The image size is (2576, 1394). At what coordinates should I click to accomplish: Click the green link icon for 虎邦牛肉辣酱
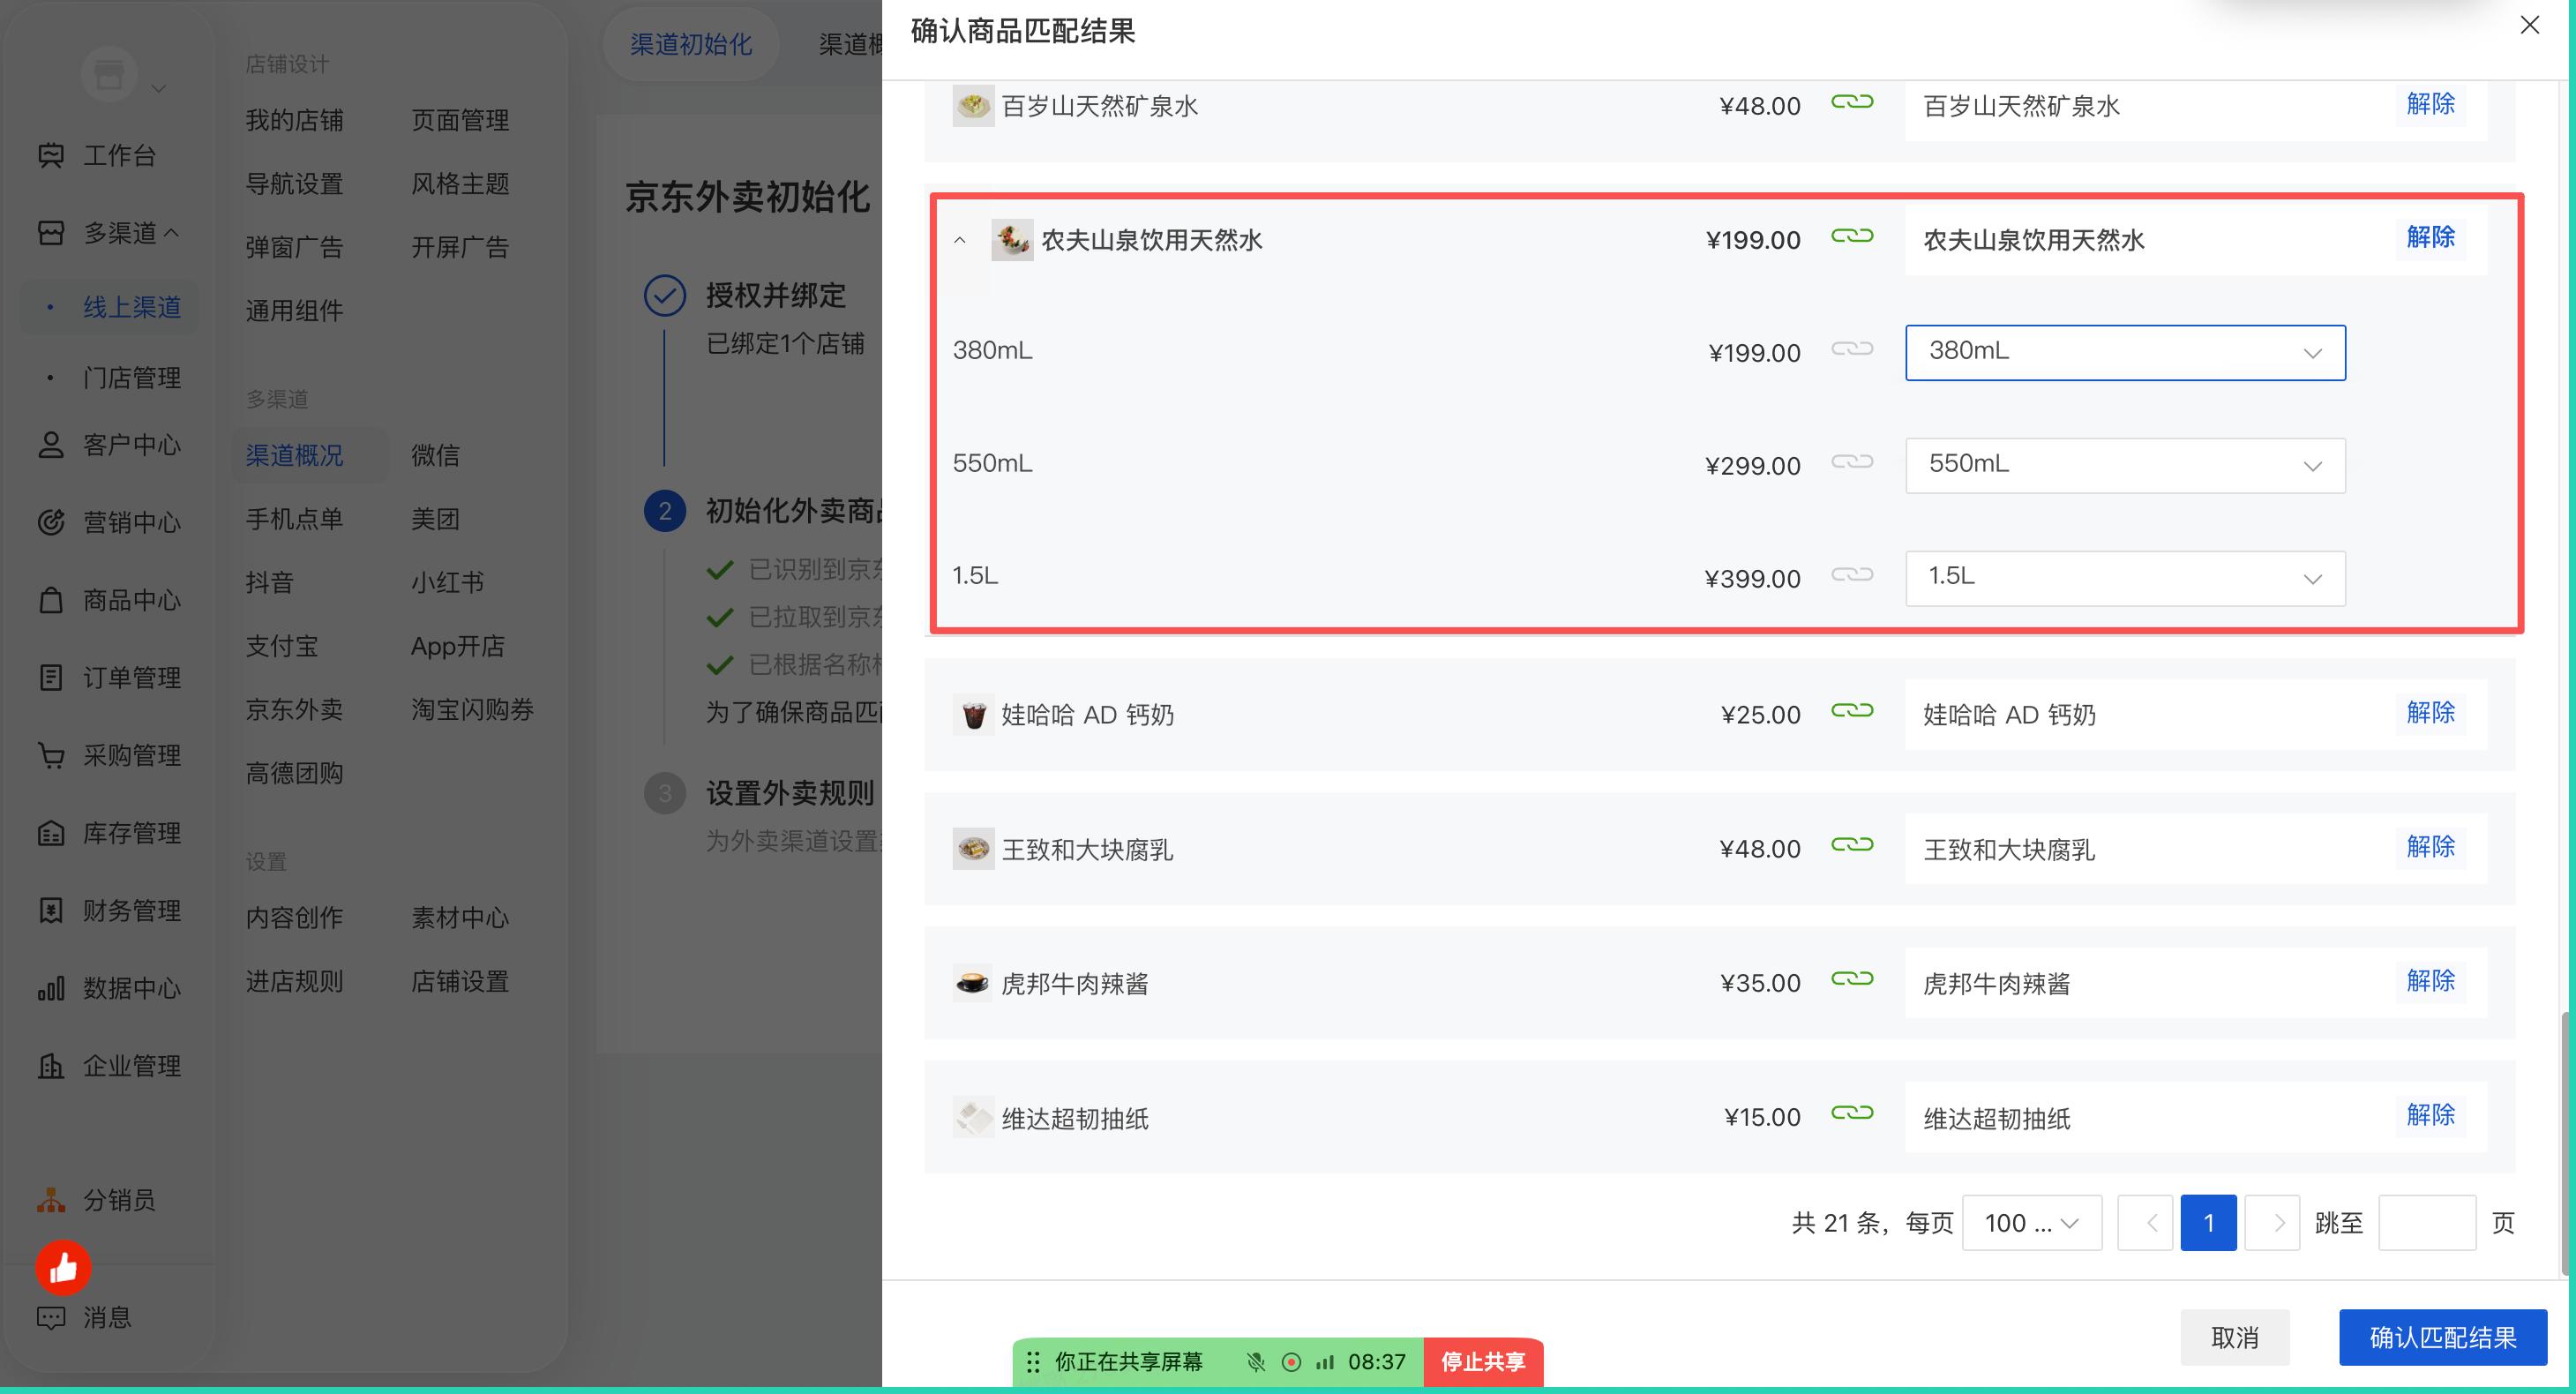click(x=1852, y=979)
